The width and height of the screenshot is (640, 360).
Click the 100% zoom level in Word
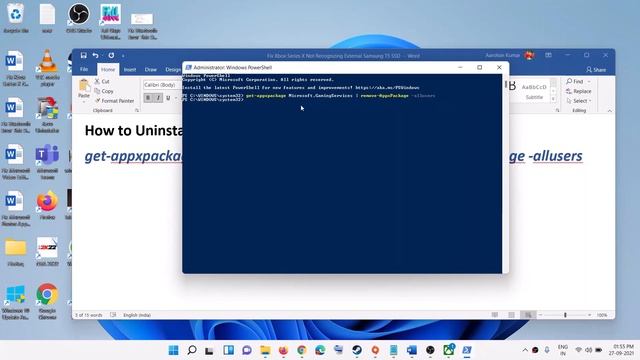coord(602,315)
